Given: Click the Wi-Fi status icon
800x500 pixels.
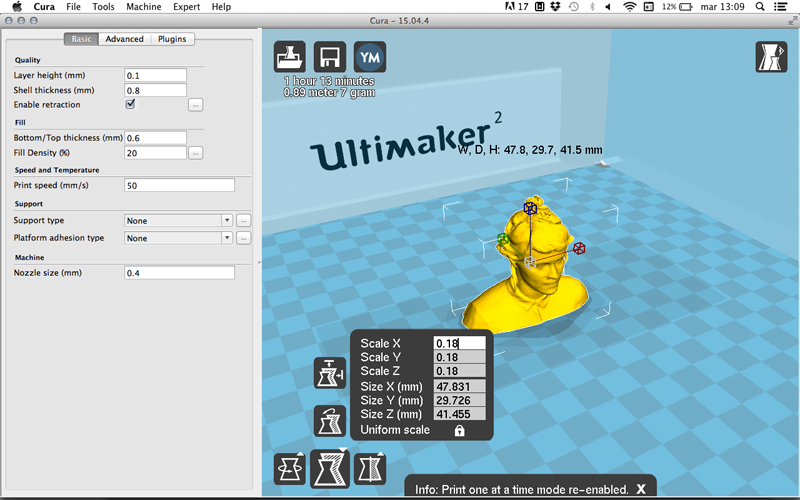Looking at the screenshot, I should coord(630,7).
